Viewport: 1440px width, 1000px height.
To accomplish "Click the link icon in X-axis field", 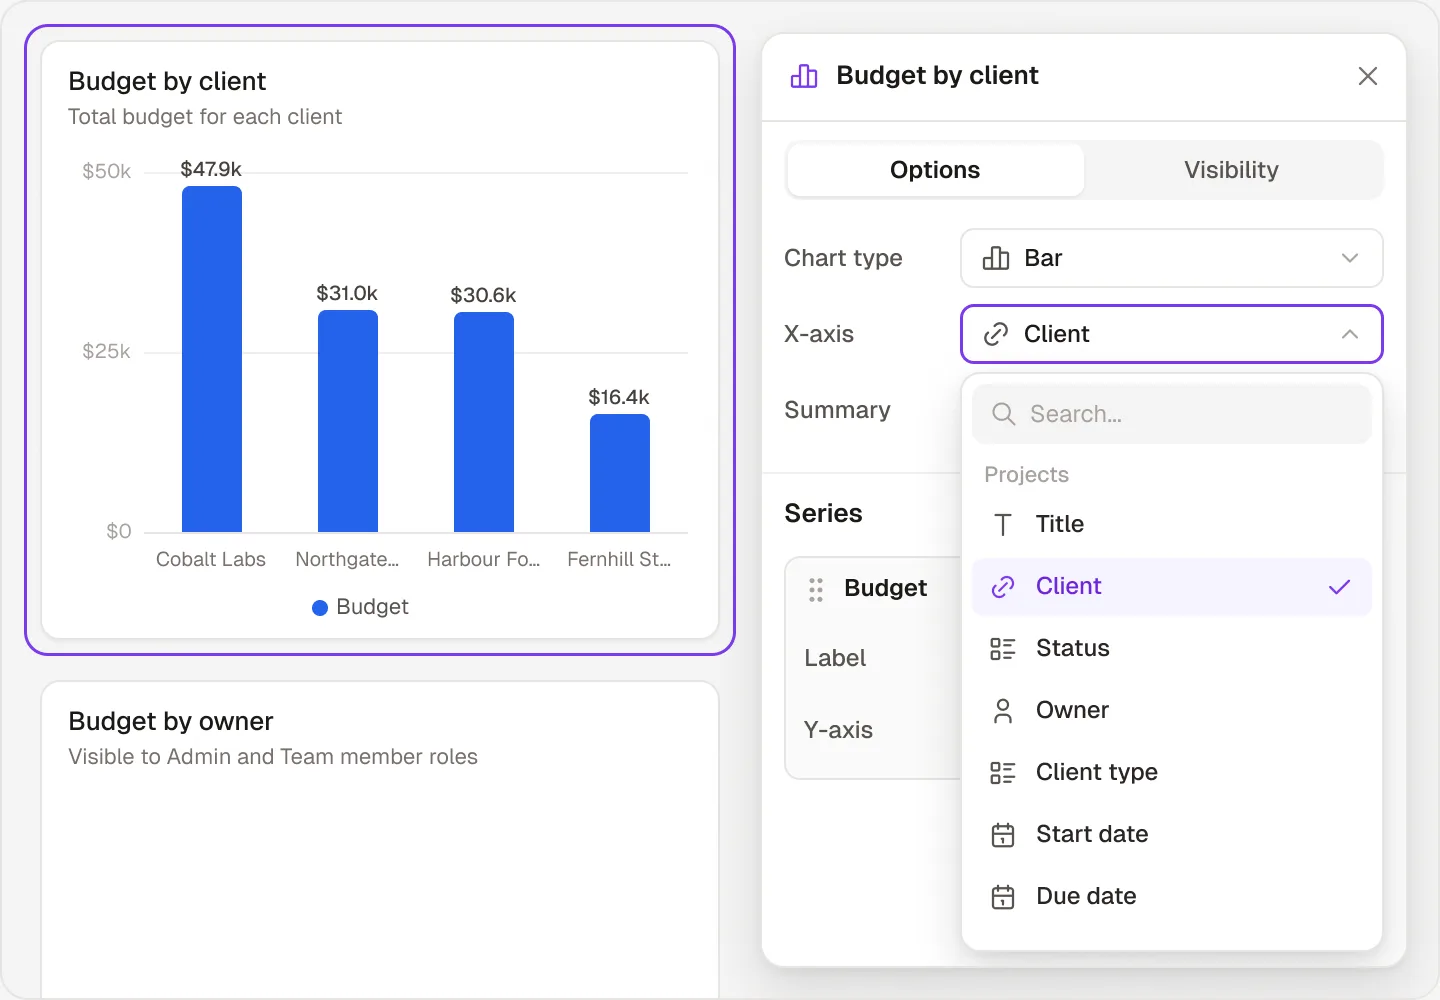I will click(x=996, y=334).
